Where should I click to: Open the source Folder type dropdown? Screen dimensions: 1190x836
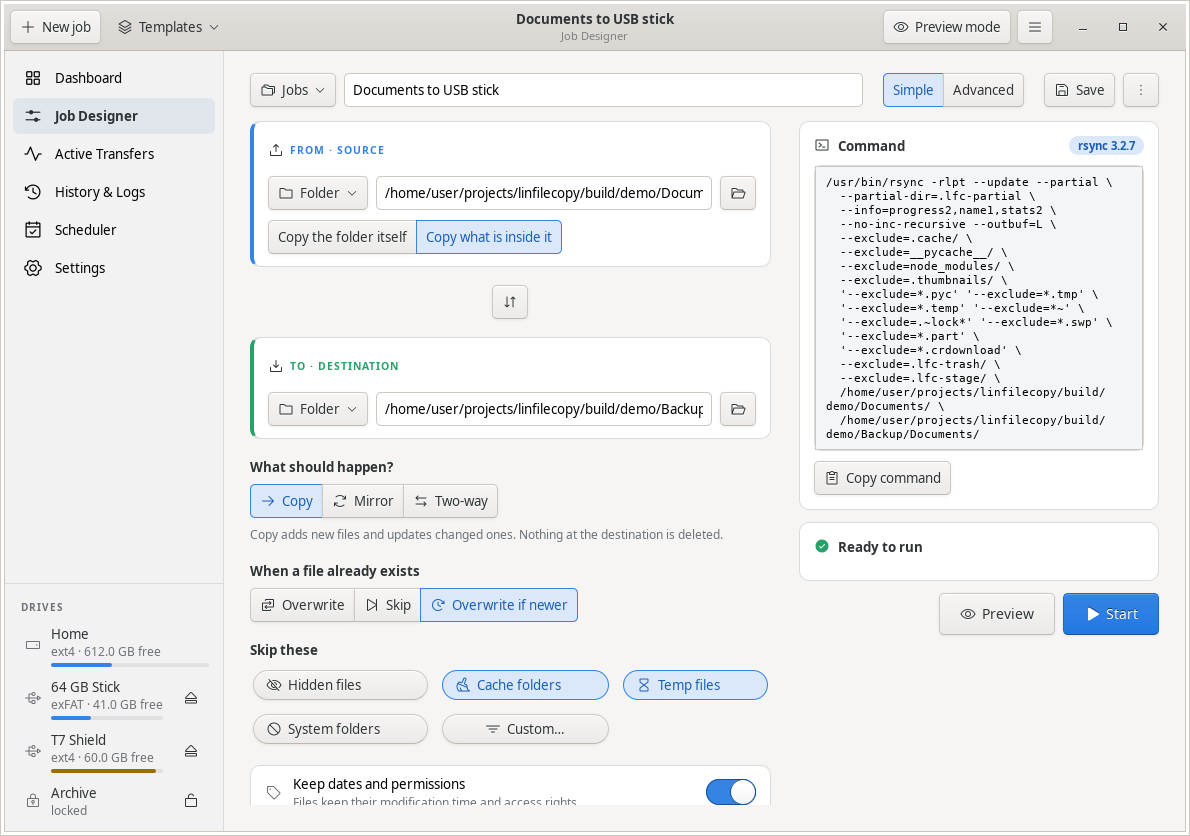(x=318, y=193)
